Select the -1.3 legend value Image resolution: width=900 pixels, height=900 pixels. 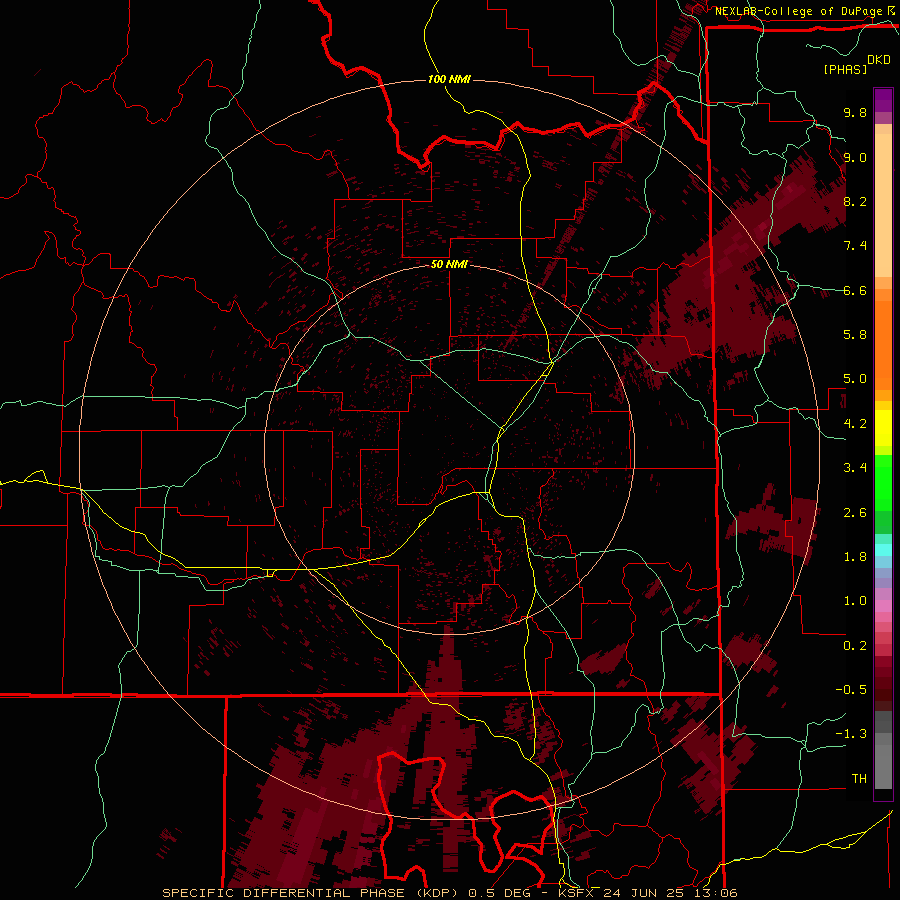pos(851,734)
